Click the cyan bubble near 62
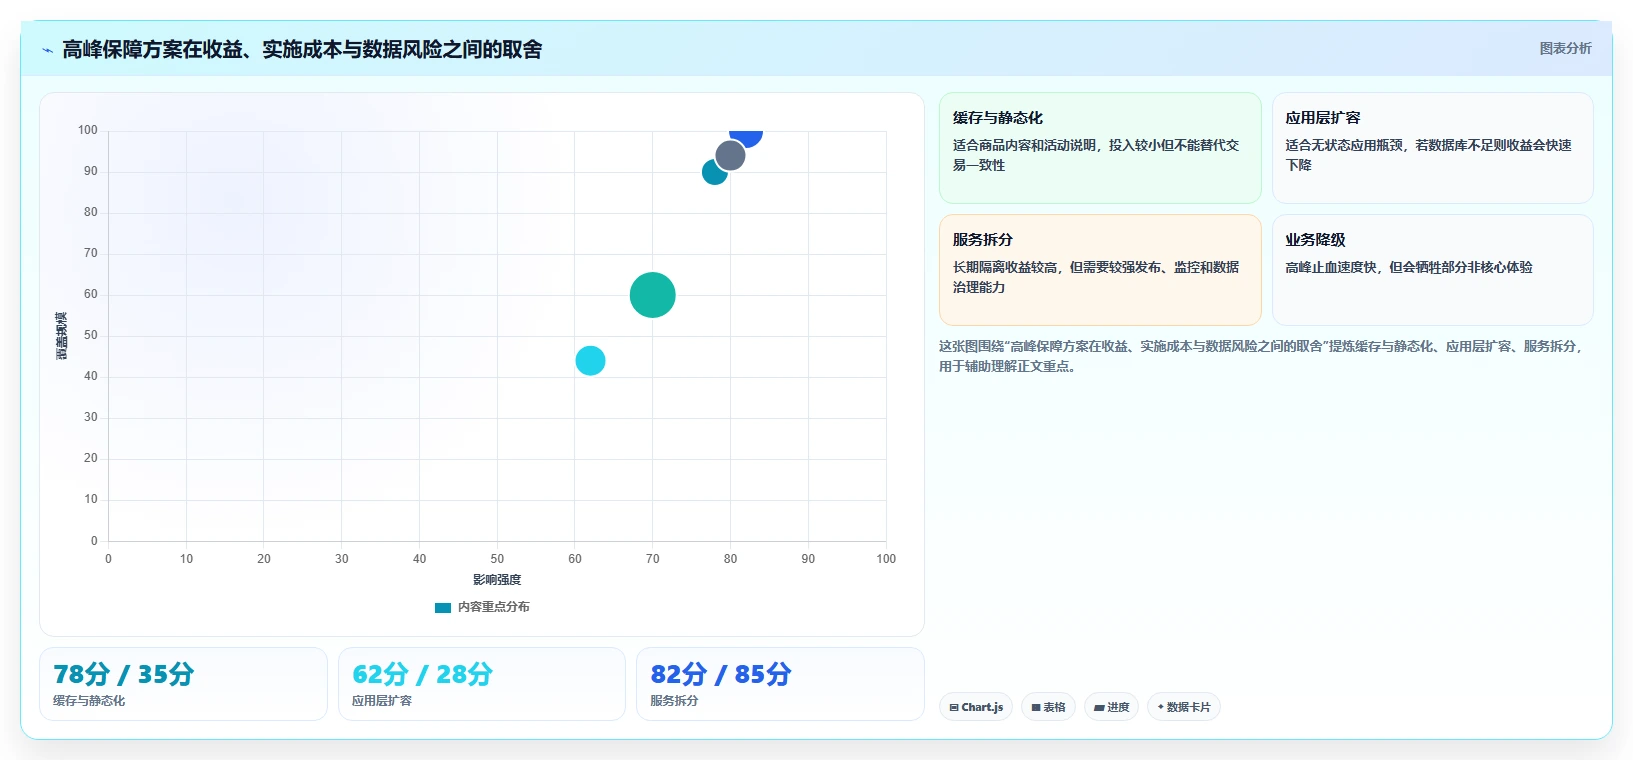 591,360
